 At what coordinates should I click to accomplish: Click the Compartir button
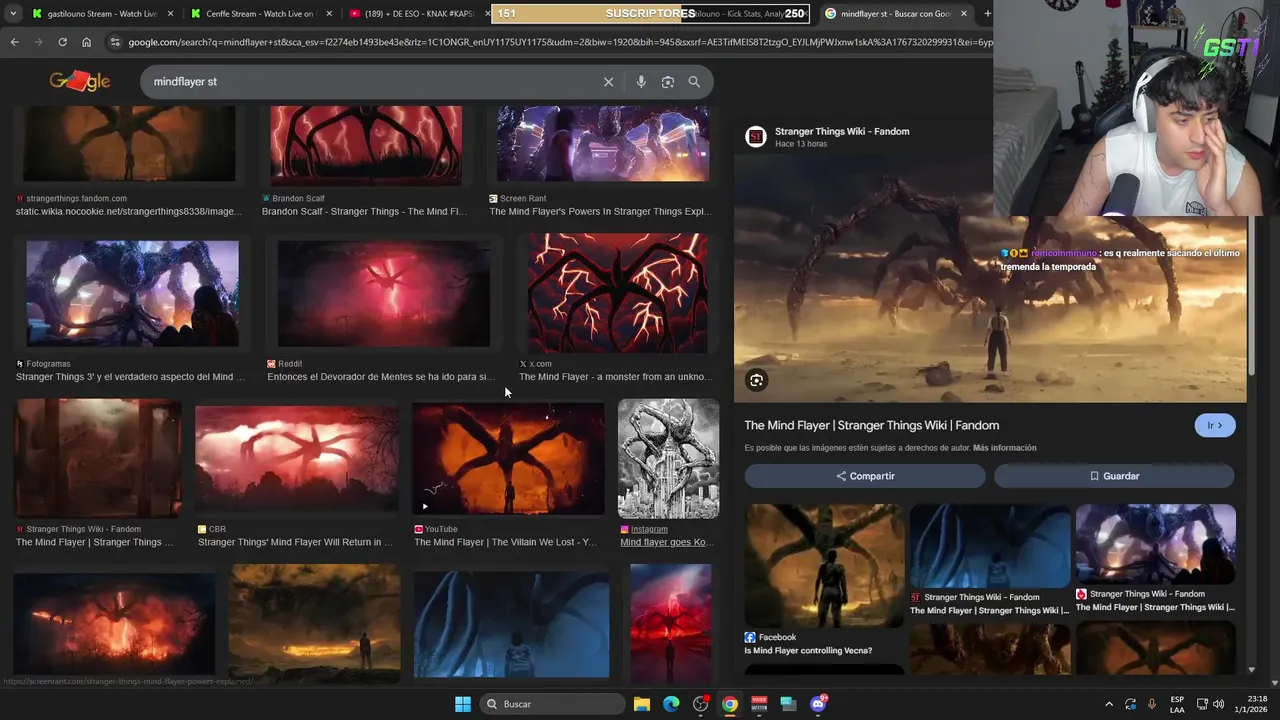(x=865, y=476)
